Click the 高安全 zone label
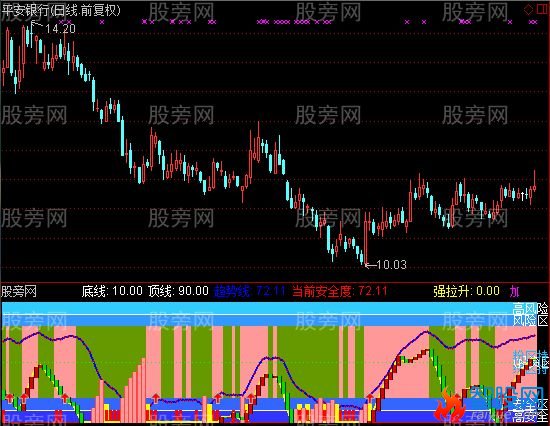This screenshot has width=550, height=426. pos(530,417)
